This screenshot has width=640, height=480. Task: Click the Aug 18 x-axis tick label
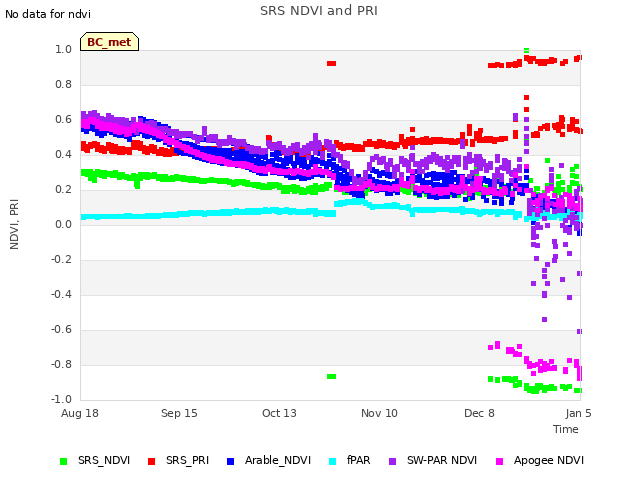click(80, 413)
